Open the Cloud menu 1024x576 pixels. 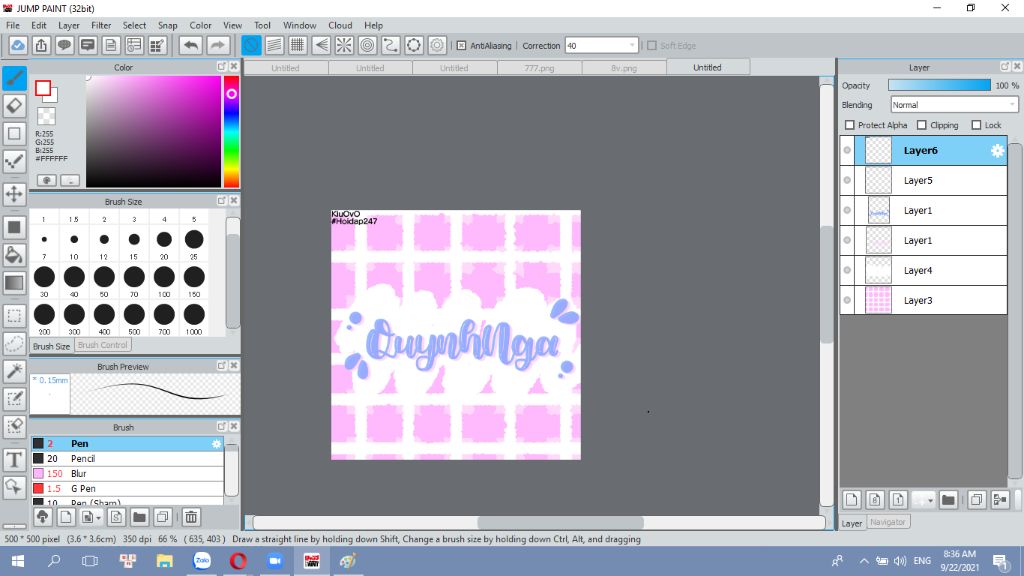pos(340,25)
